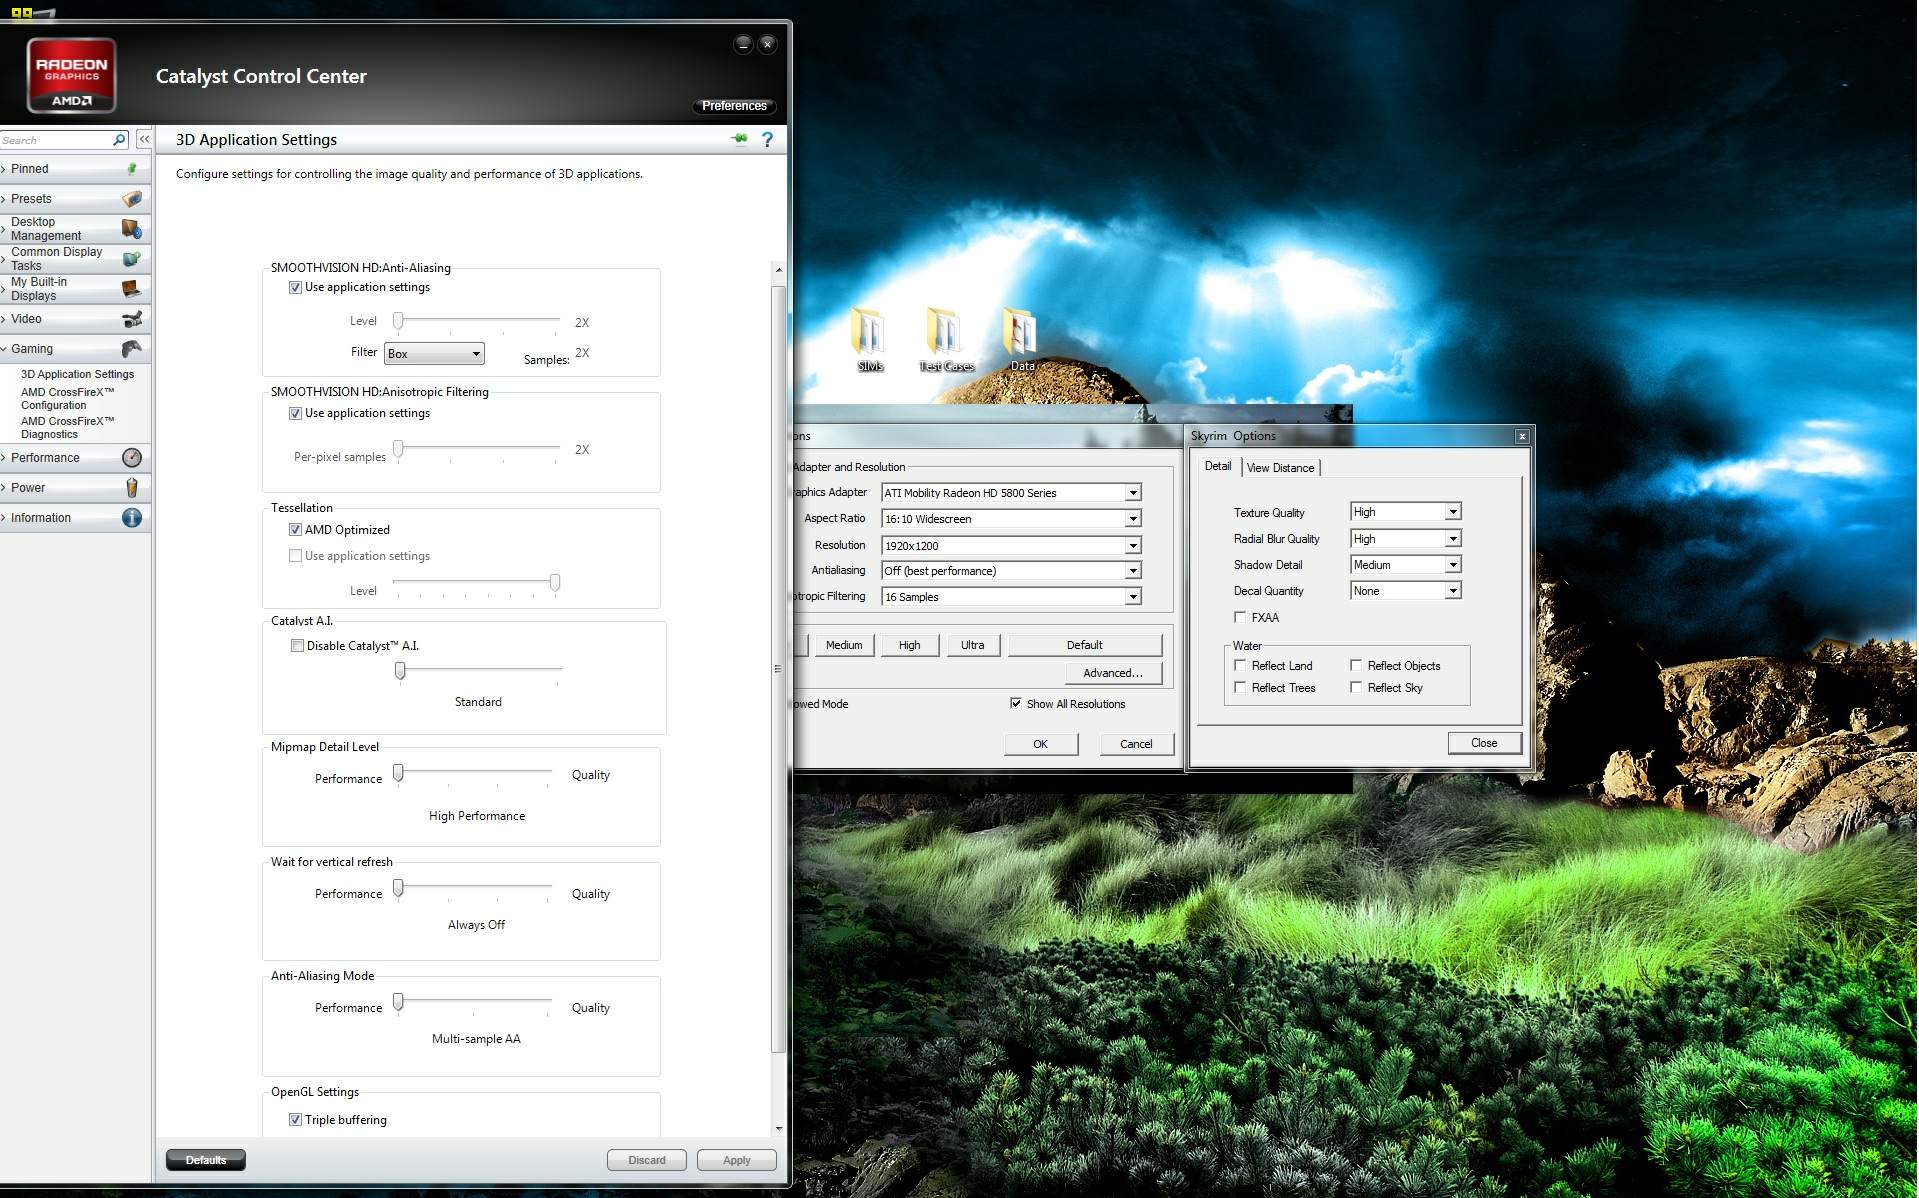Select 3D Application Settings in Gaming menu

pos(77,374)
